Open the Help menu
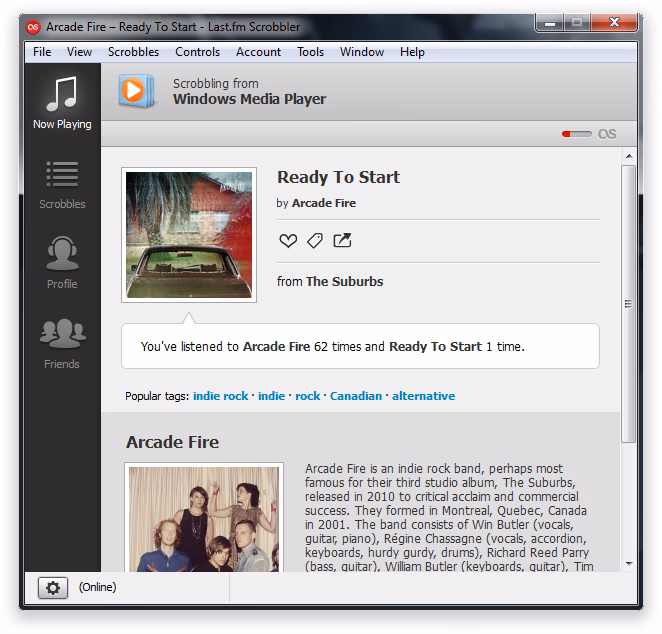 click(x=412, y=52)
